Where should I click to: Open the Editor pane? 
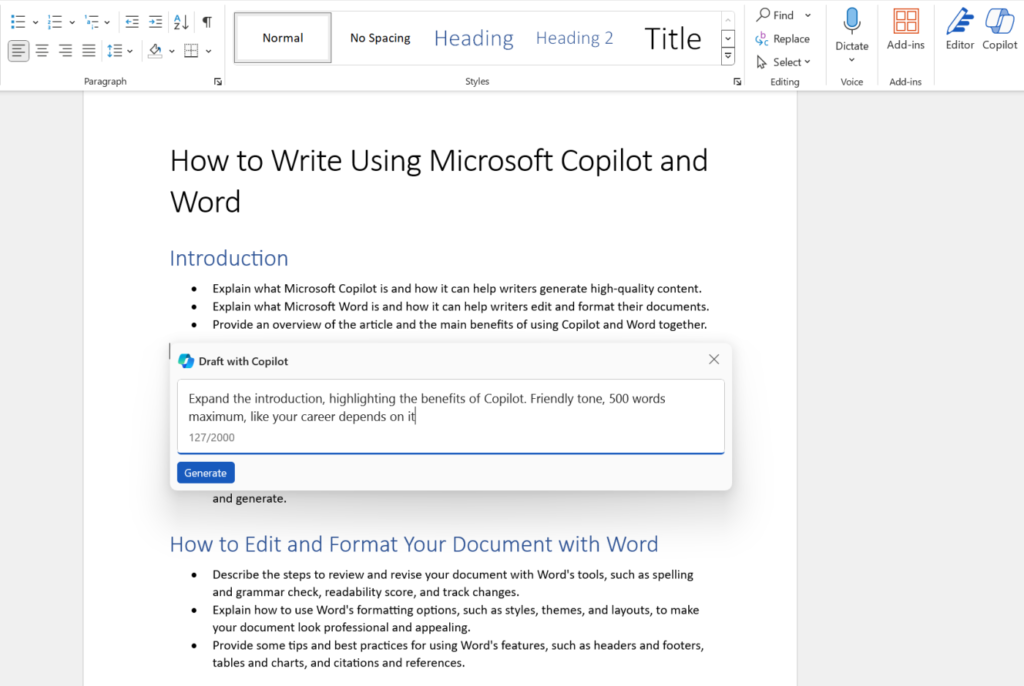pyautogui.click(x=960, y=29)
